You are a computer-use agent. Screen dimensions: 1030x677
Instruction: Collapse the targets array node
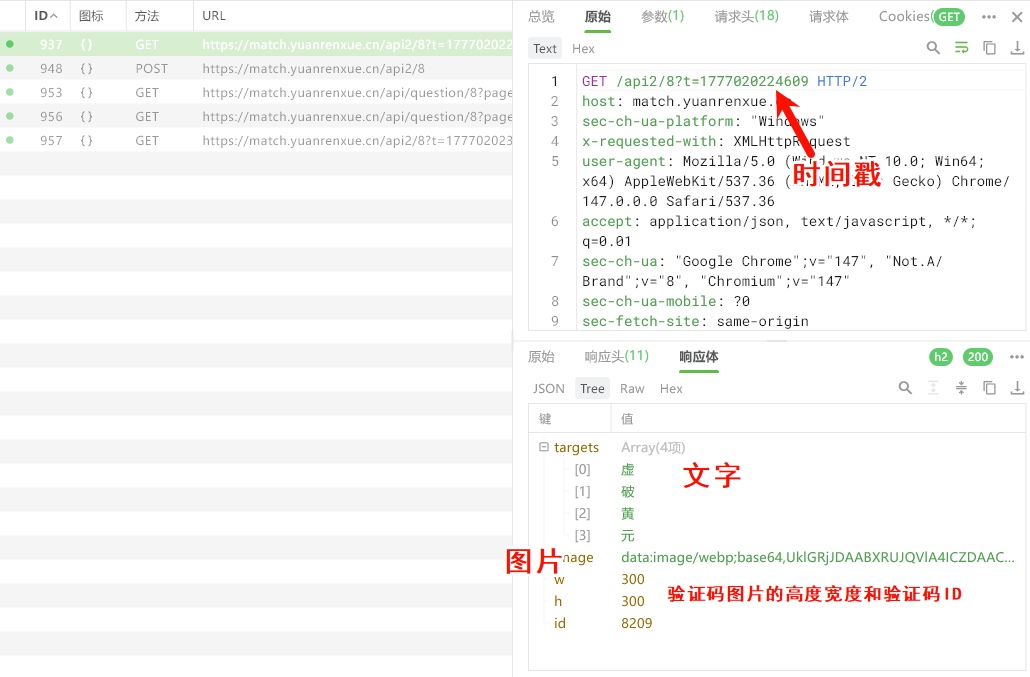click(x=544, y=447)
